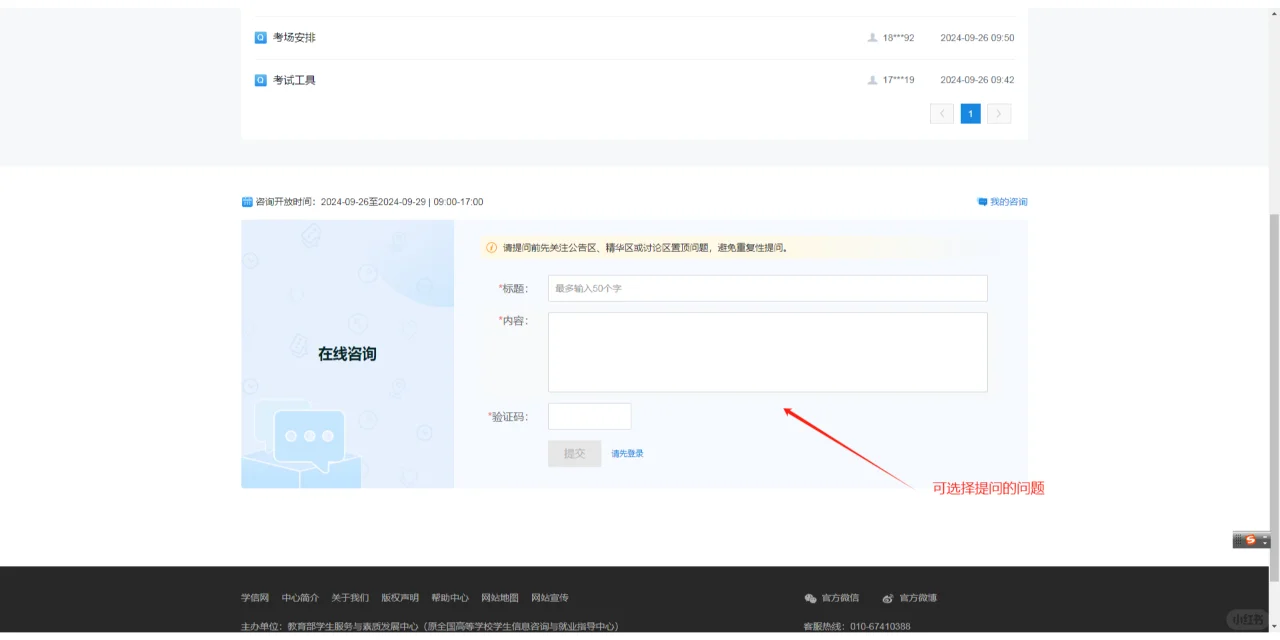This screenshot has width=1280, height=640.
Task: Visit the 学信网 footer link
Action: click(x=254, y=597)
